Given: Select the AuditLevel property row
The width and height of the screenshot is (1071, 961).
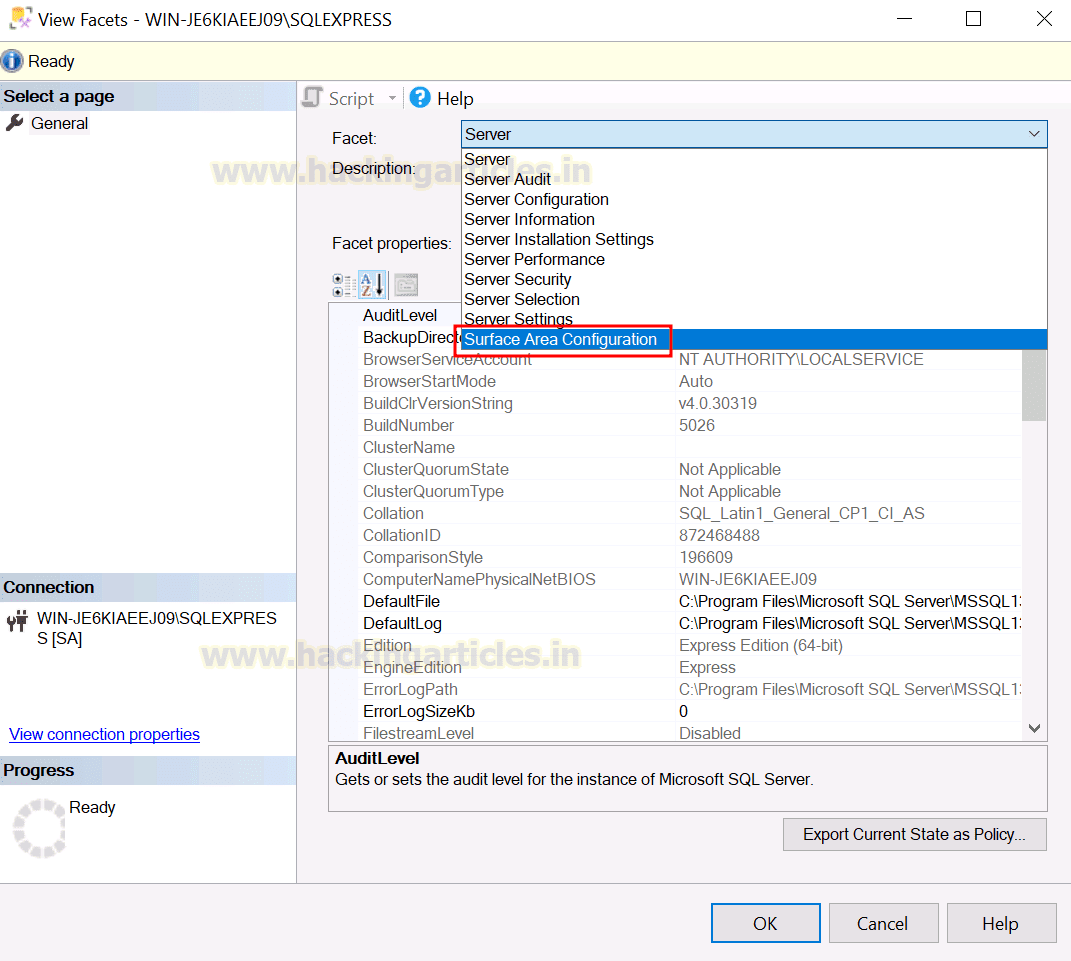Looking at the screenshot, I should [400, 316].
